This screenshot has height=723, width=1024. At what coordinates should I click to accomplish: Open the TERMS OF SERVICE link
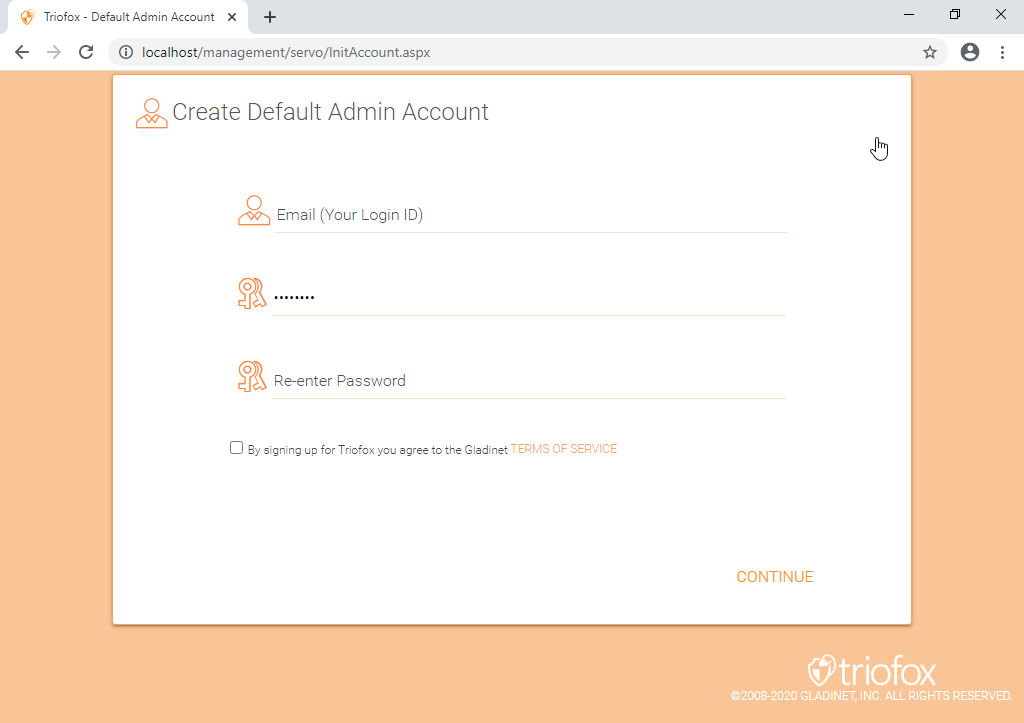pos(564,449)
